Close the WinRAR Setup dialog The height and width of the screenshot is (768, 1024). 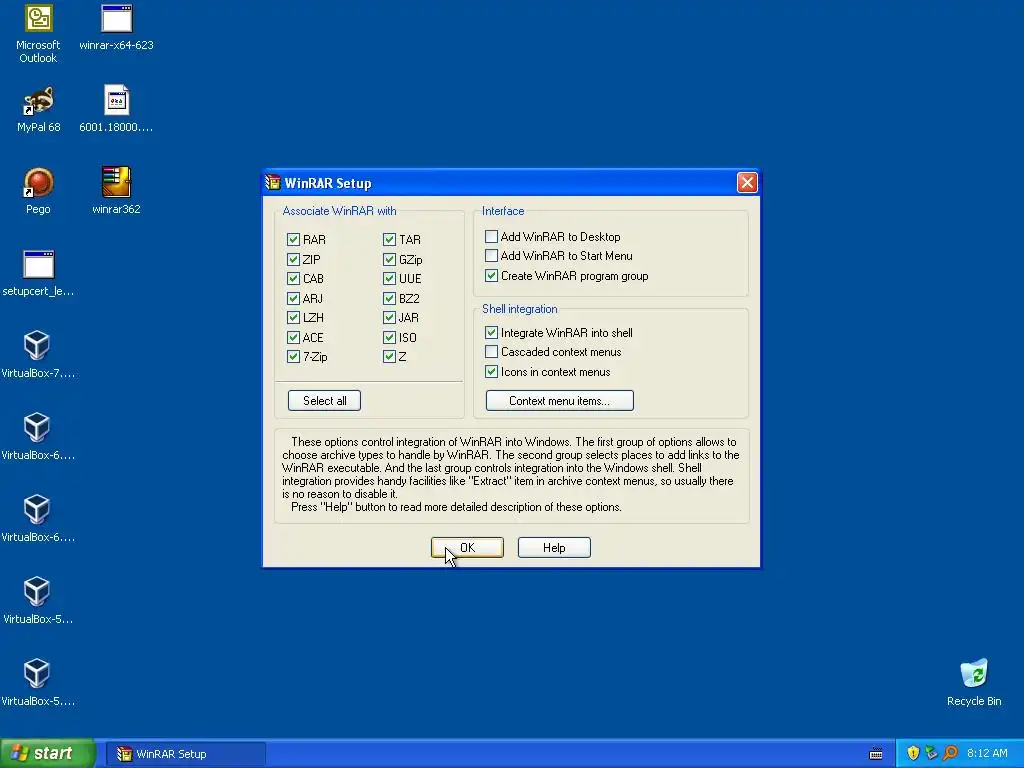click(x=747, y=183)
